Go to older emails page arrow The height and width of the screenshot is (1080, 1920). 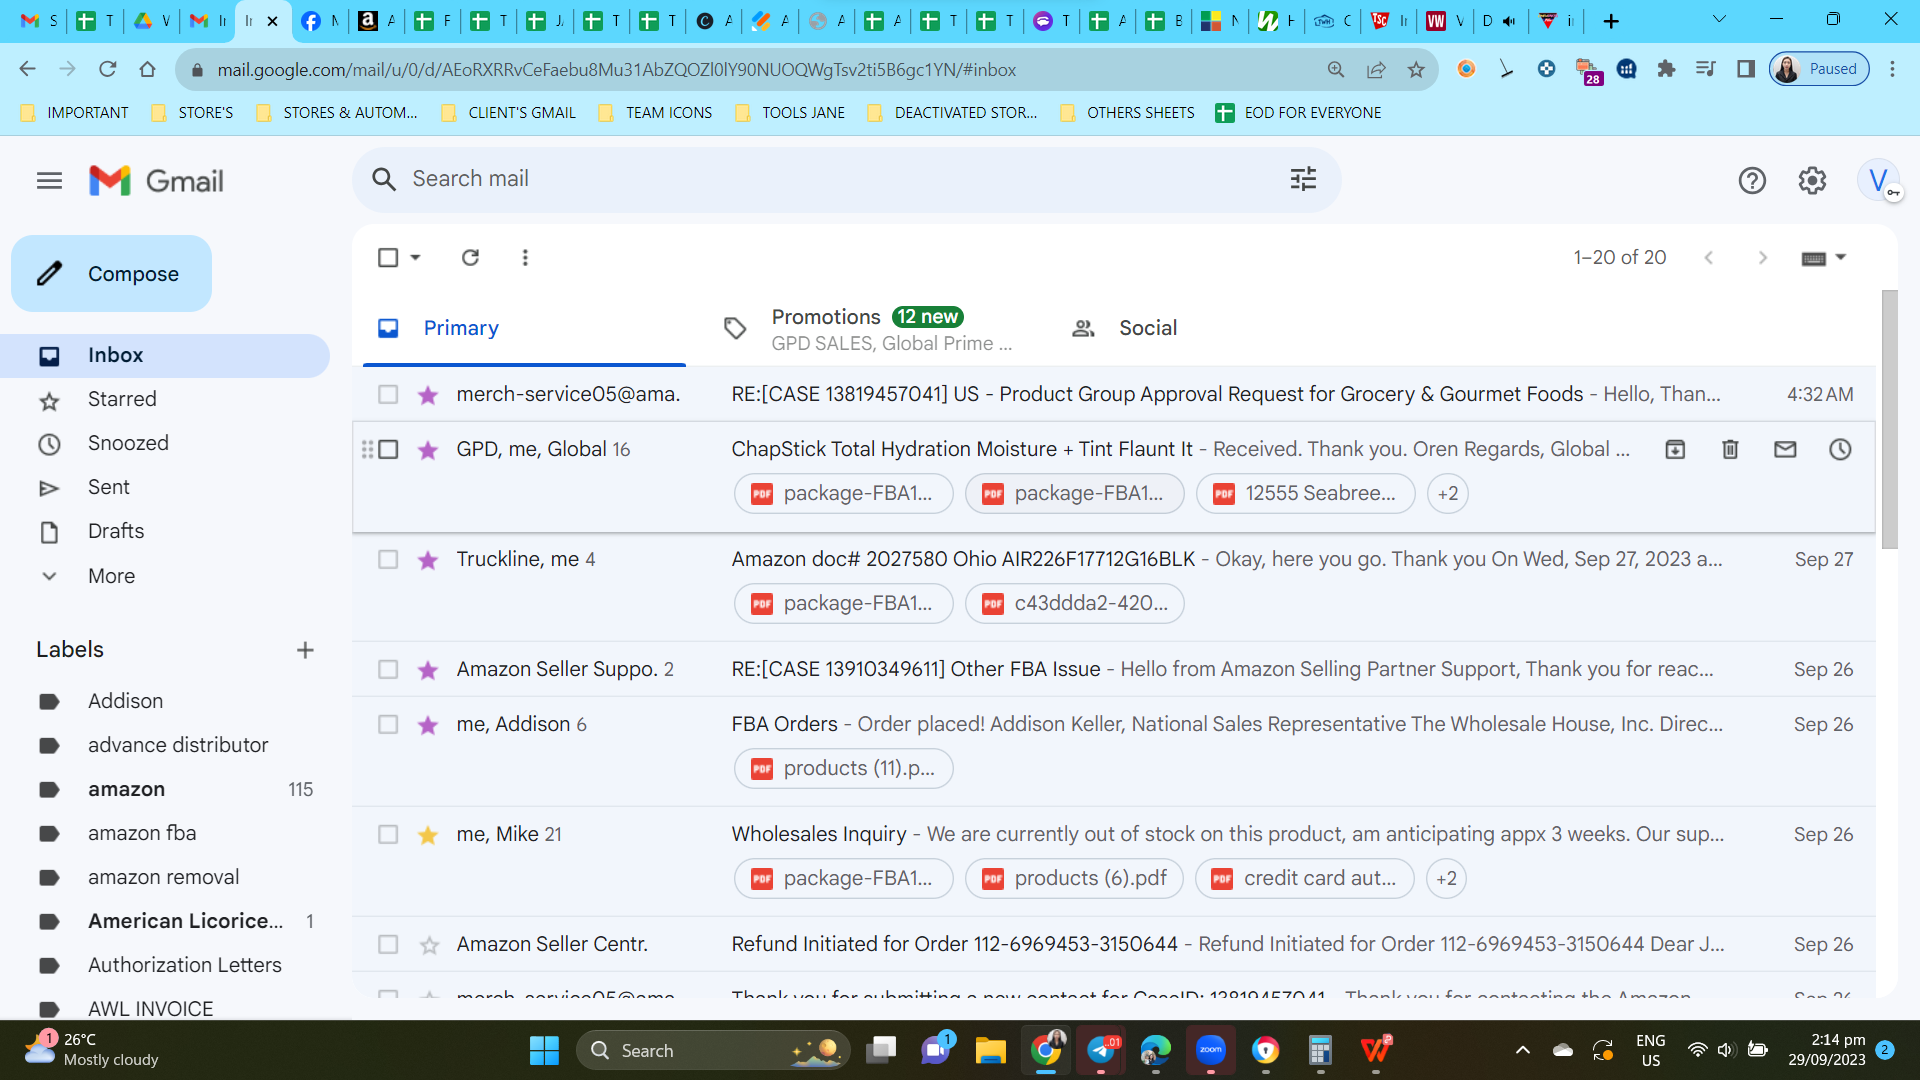pos(1763,258)
